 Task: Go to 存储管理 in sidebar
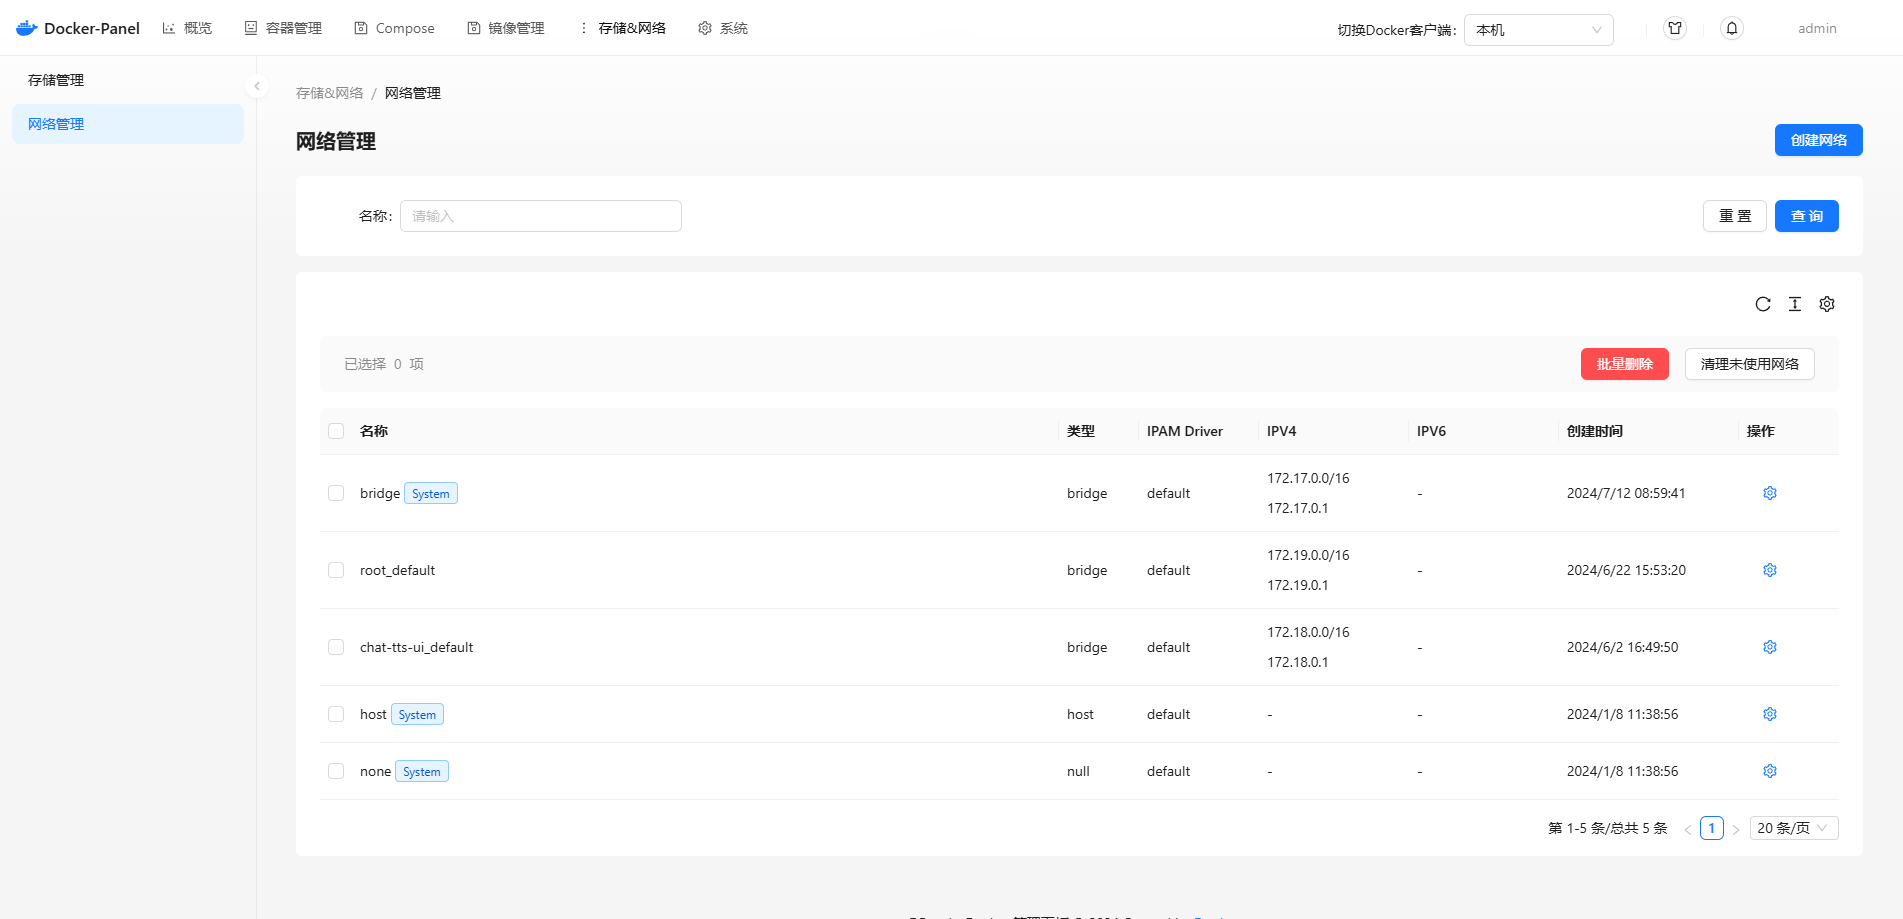click(x=56, y=80)
